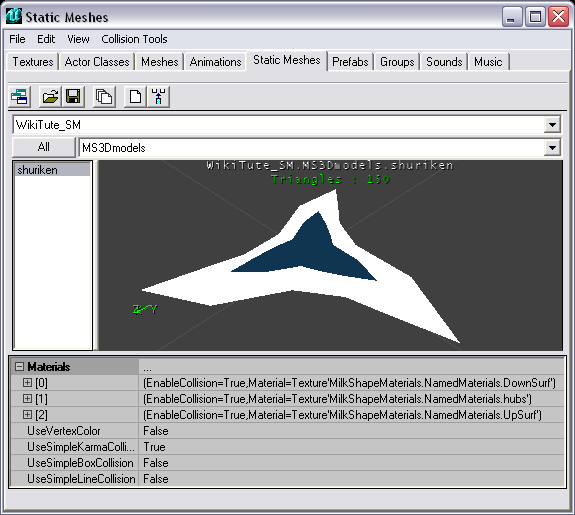Save the package with the floppy disk icon
575x515 pixels.
point(73,97)
